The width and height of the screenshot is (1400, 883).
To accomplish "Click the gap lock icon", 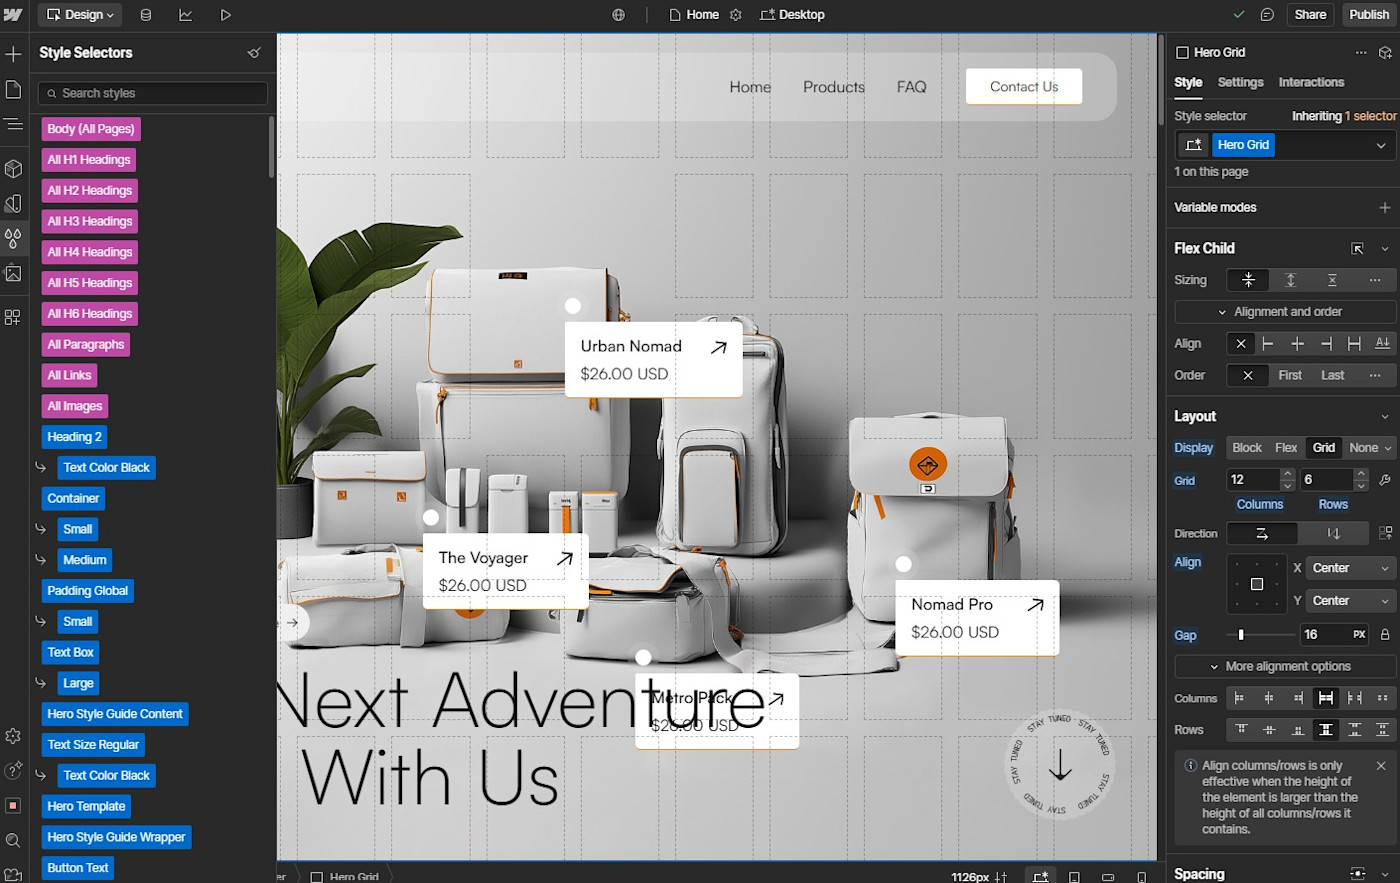I will (x=1385, y=635).
